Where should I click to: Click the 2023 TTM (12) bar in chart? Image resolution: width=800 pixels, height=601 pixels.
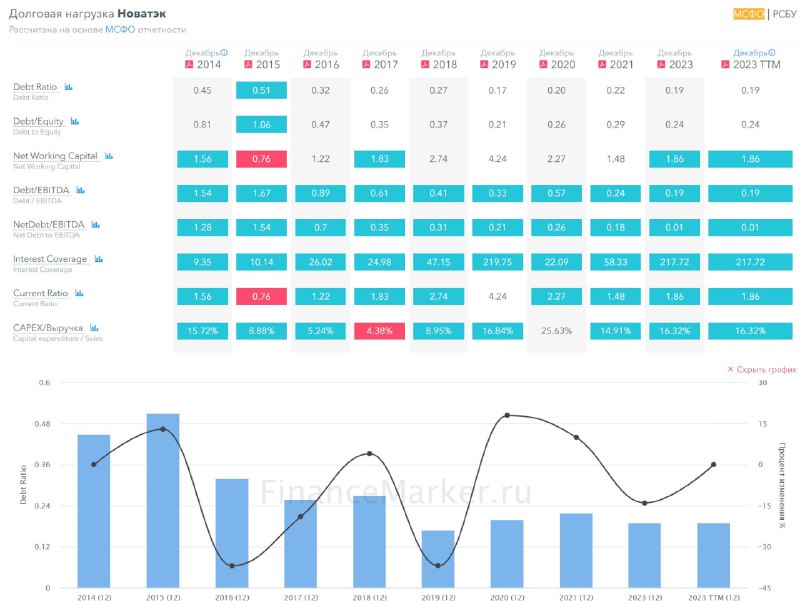pos(714,556)
